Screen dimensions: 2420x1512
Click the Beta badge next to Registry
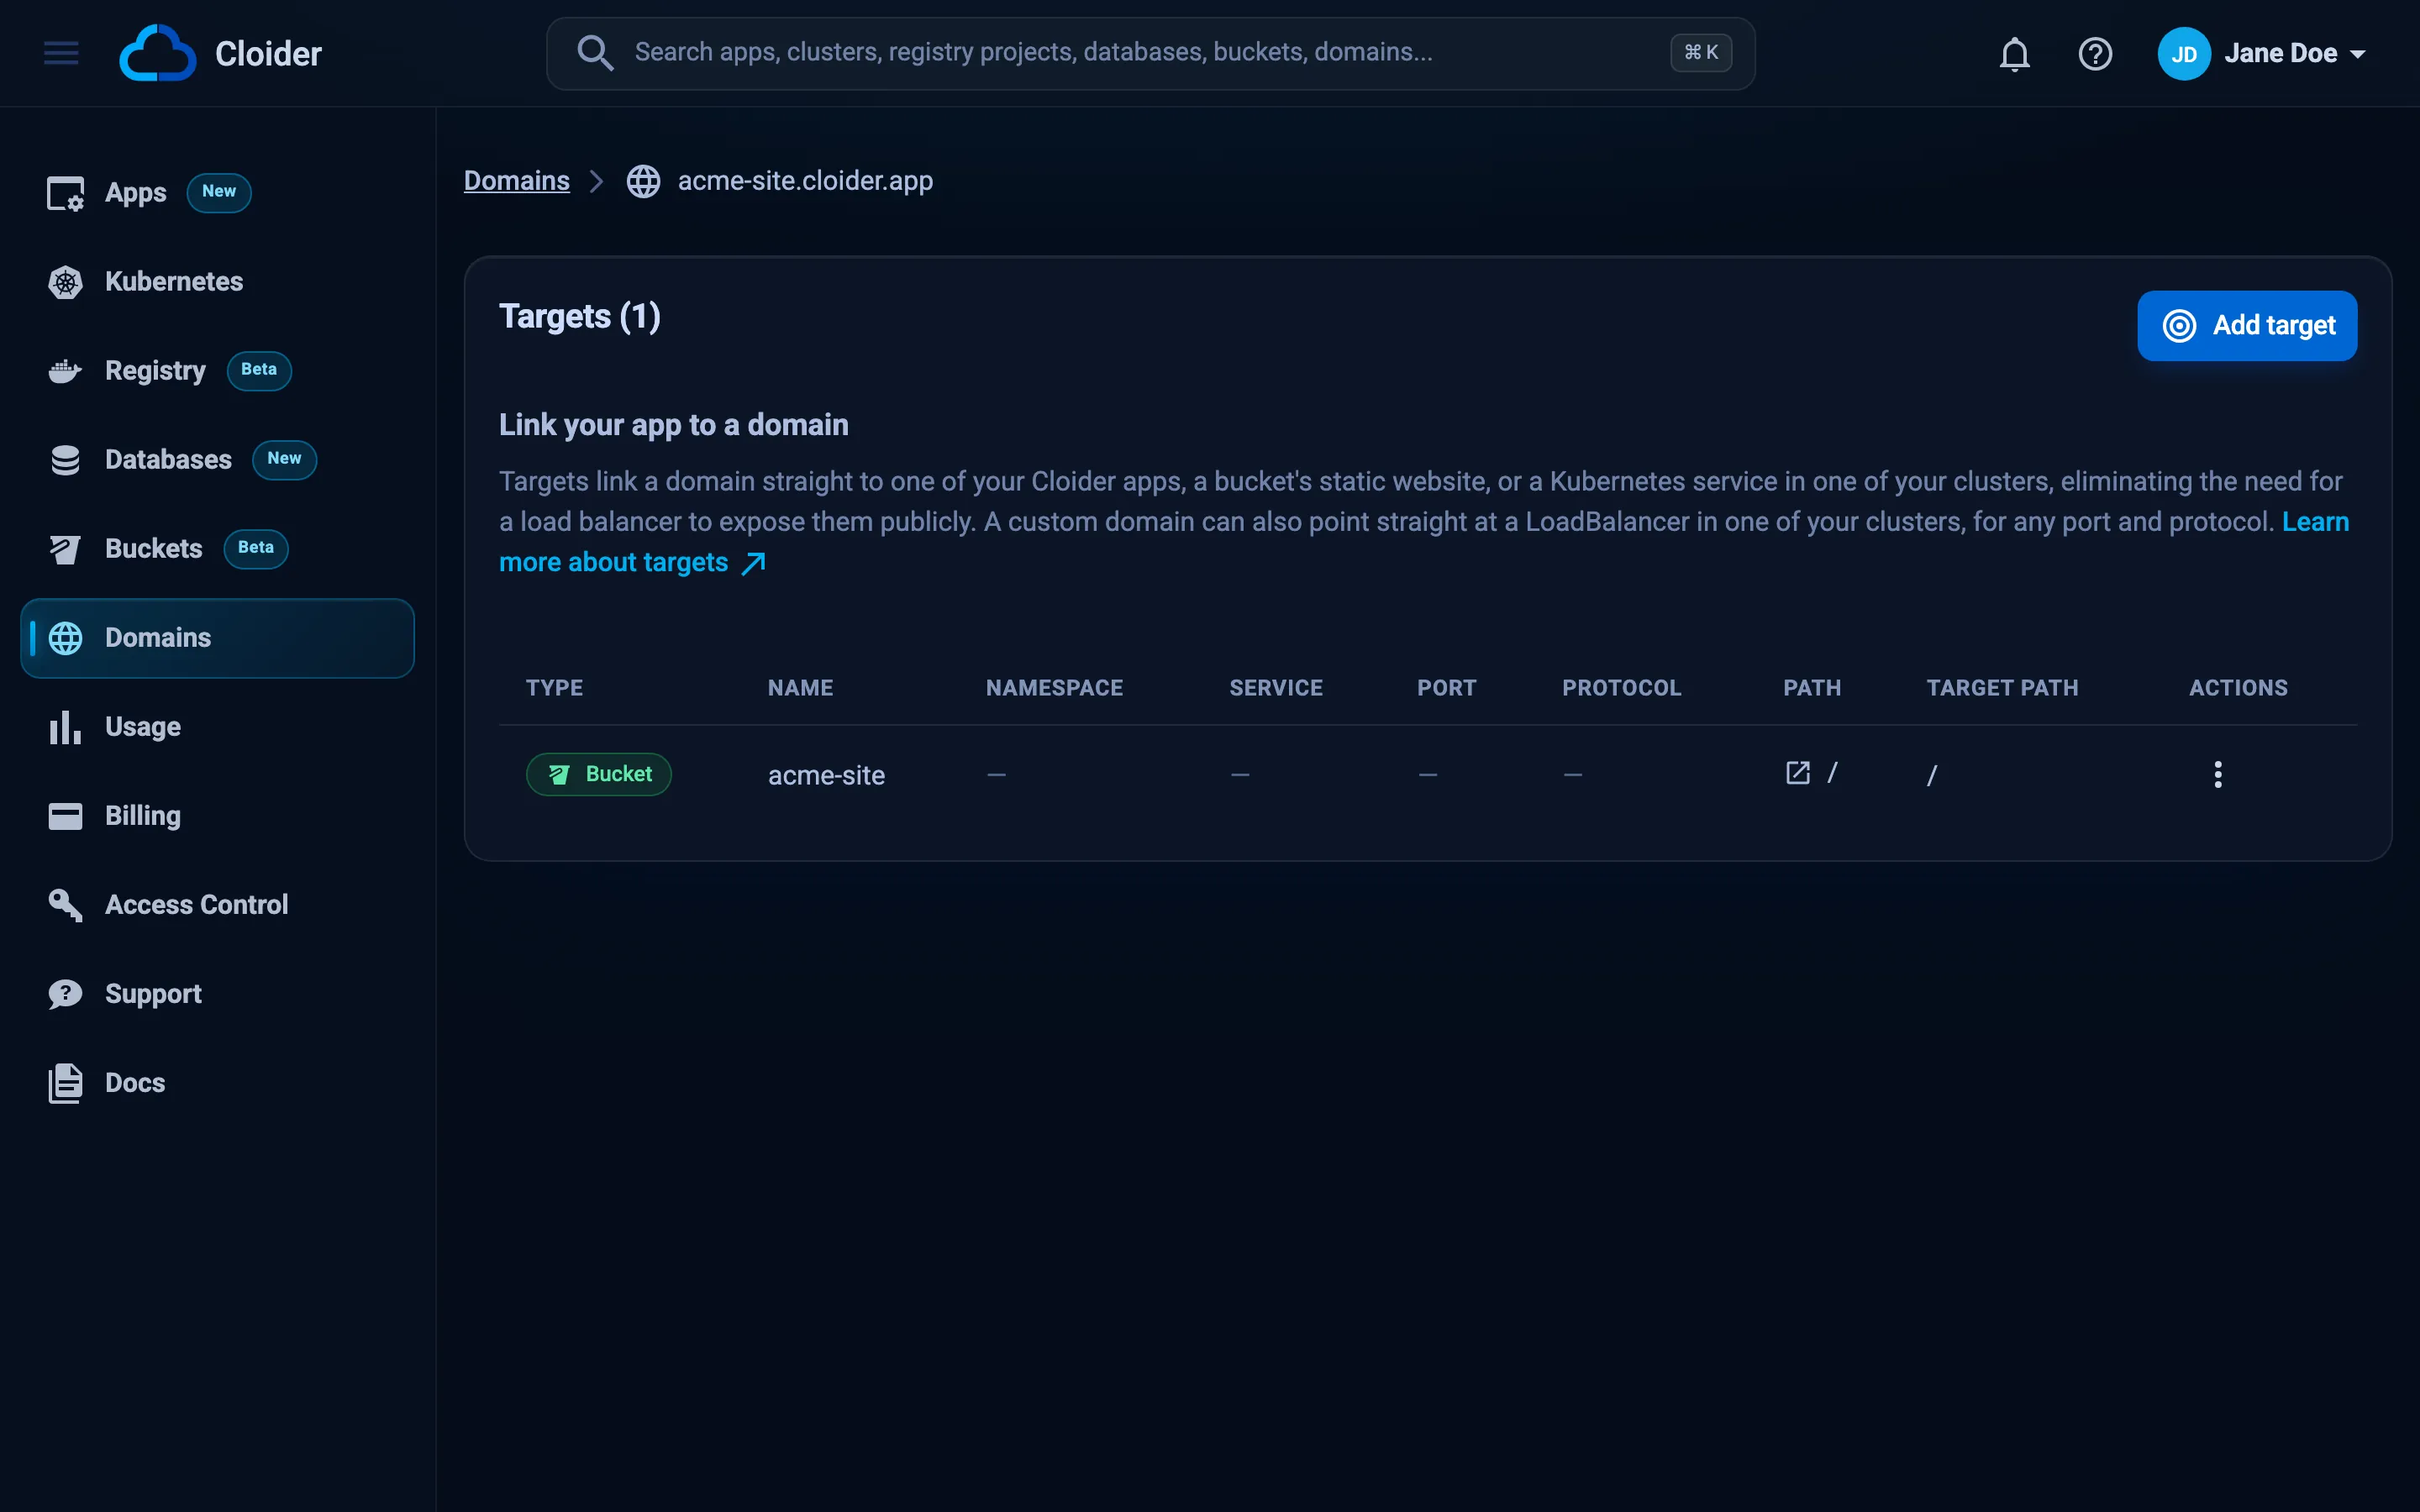point(259,370)
